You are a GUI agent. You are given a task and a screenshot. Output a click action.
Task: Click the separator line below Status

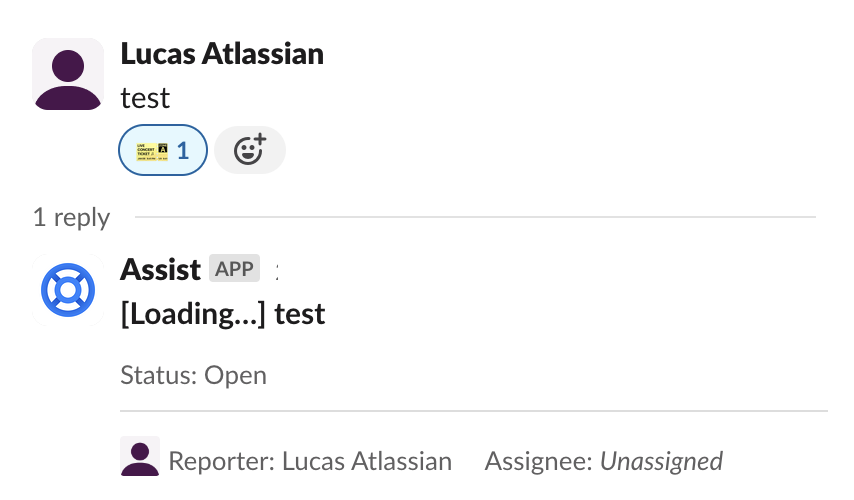click(473, 410)
